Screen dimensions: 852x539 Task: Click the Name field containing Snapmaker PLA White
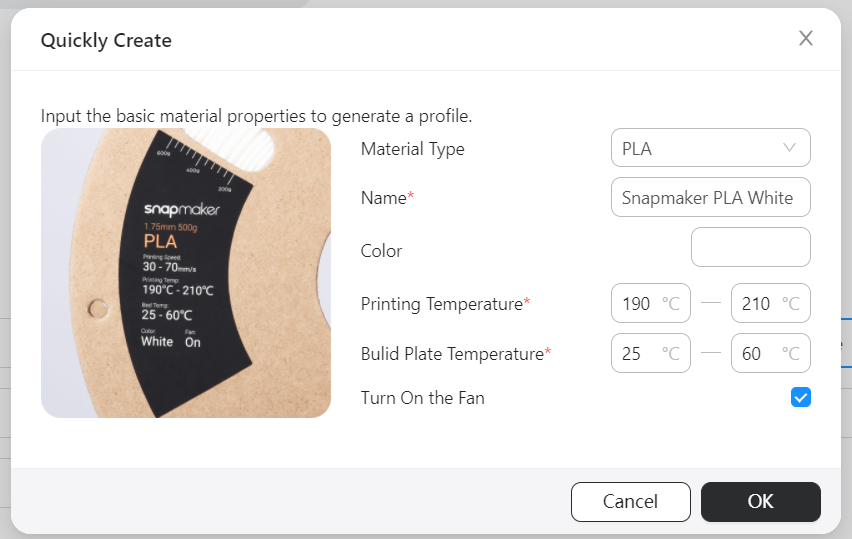[x=710, y=198]
